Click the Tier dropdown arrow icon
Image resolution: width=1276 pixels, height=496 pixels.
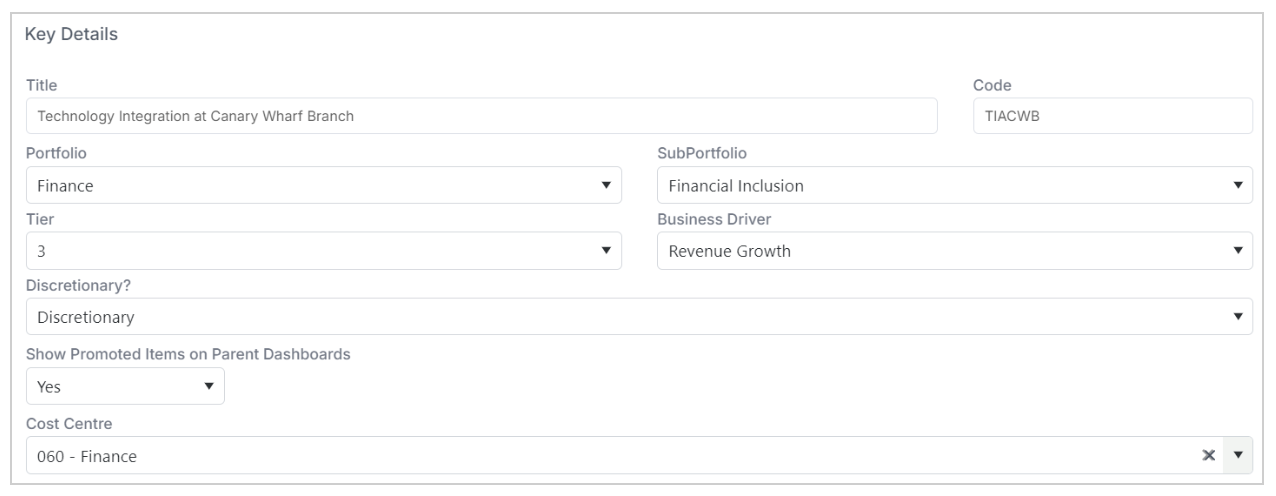[x=605, y=251]
